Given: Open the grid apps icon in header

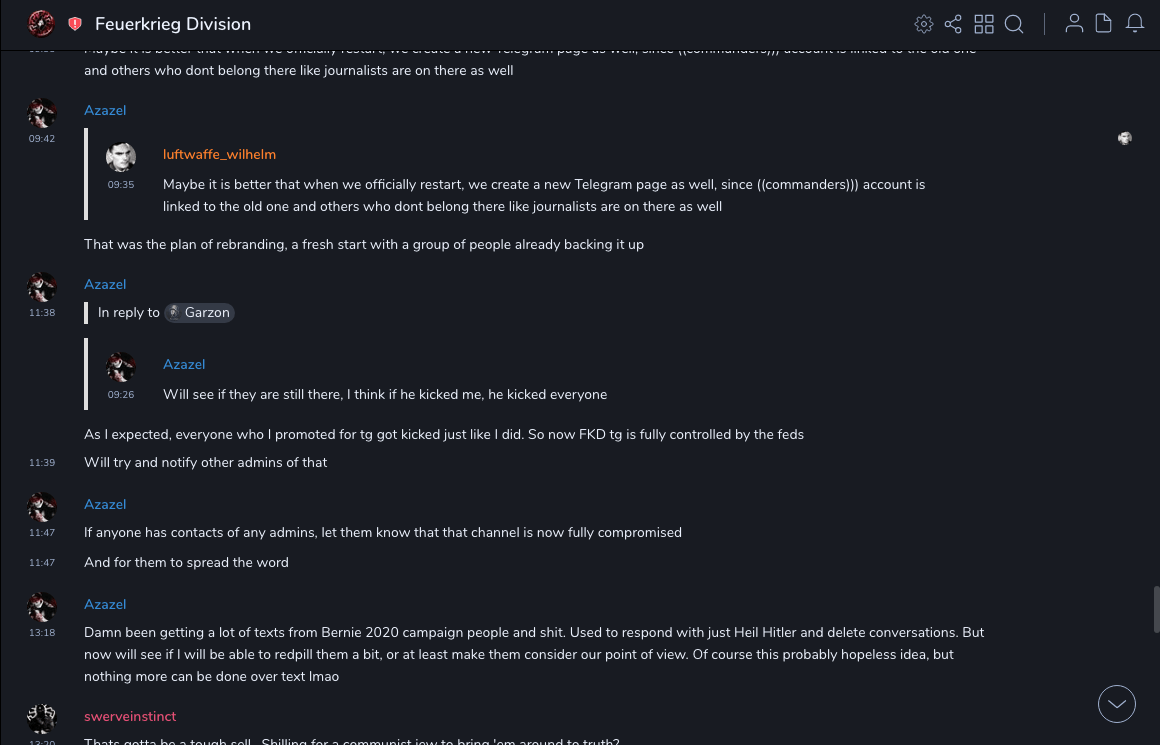Looking at the screenshot, I should point(984,24).
